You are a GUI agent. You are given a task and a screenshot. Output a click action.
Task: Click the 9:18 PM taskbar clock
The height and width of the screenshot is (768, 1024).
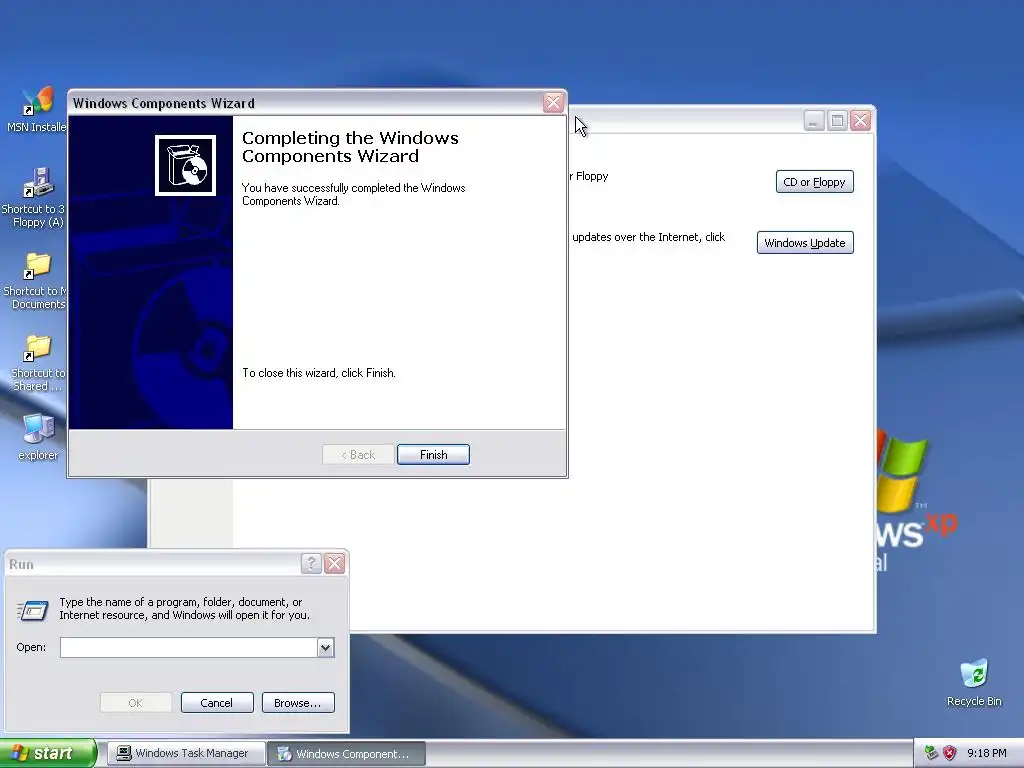(x=987, y=753)
